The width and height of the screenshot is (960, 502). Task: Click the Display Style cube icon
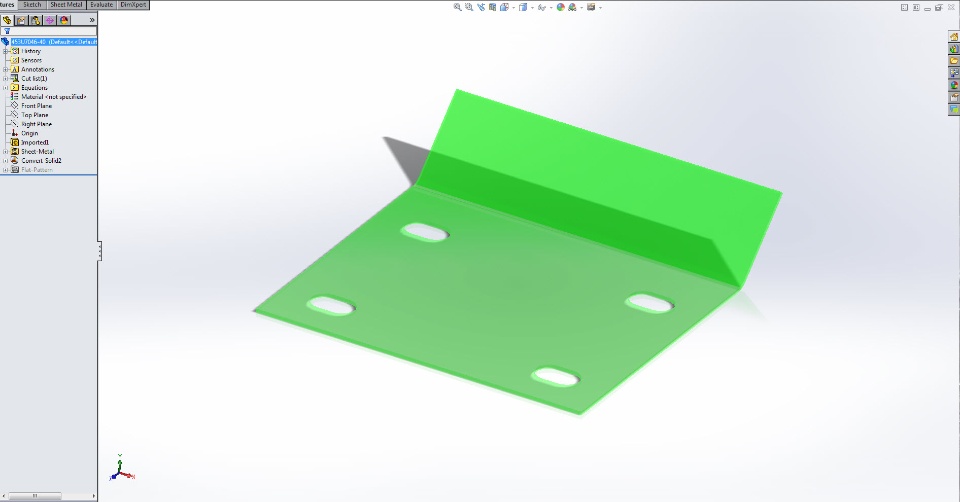click(x=523, y=7)
